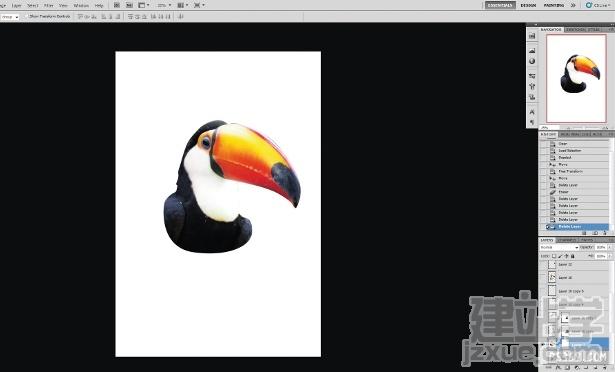Switch to the Design workspace
This screenshot has height=372, width=615.
click(x=528, y=5)
